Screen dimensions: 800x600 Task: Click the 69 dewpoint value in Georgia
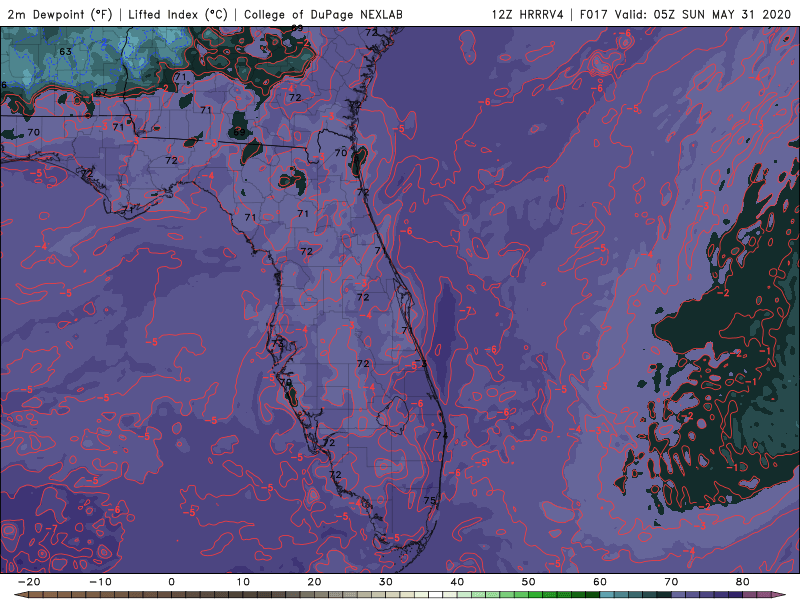pyautogui.click(x=239, y=132)
